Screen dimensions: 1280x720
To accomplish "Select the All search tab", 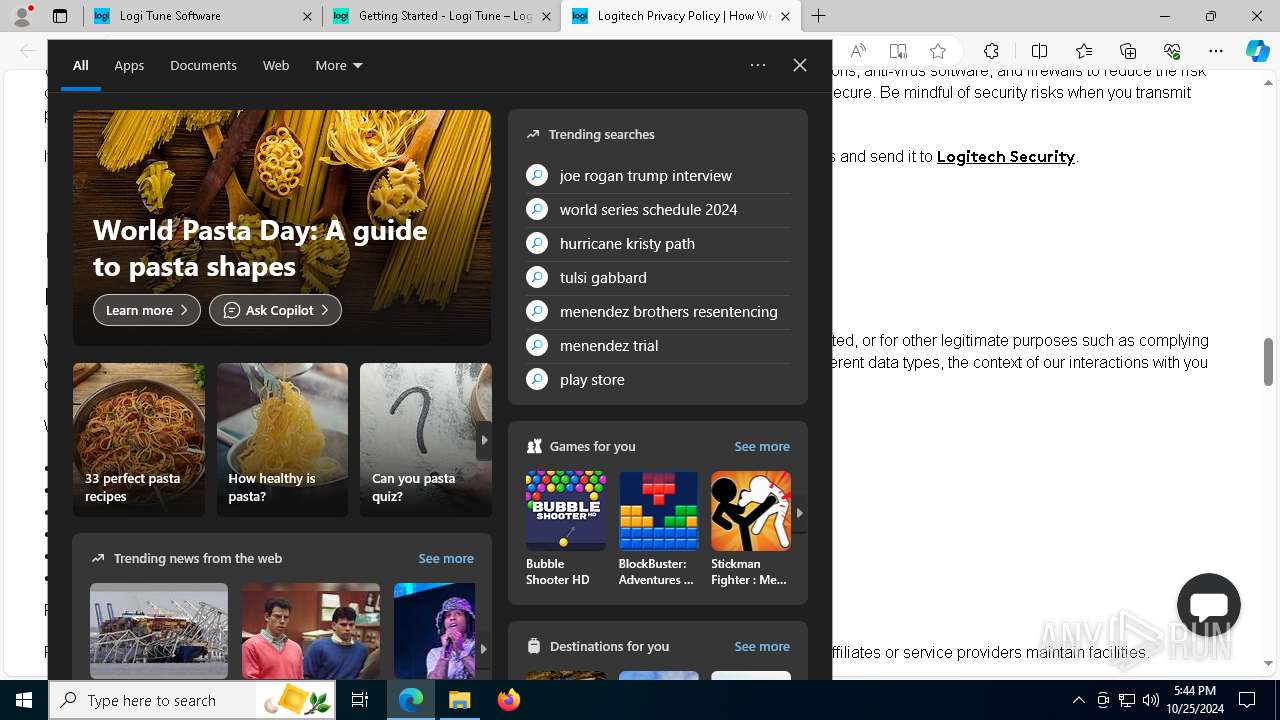I will 81,65.
